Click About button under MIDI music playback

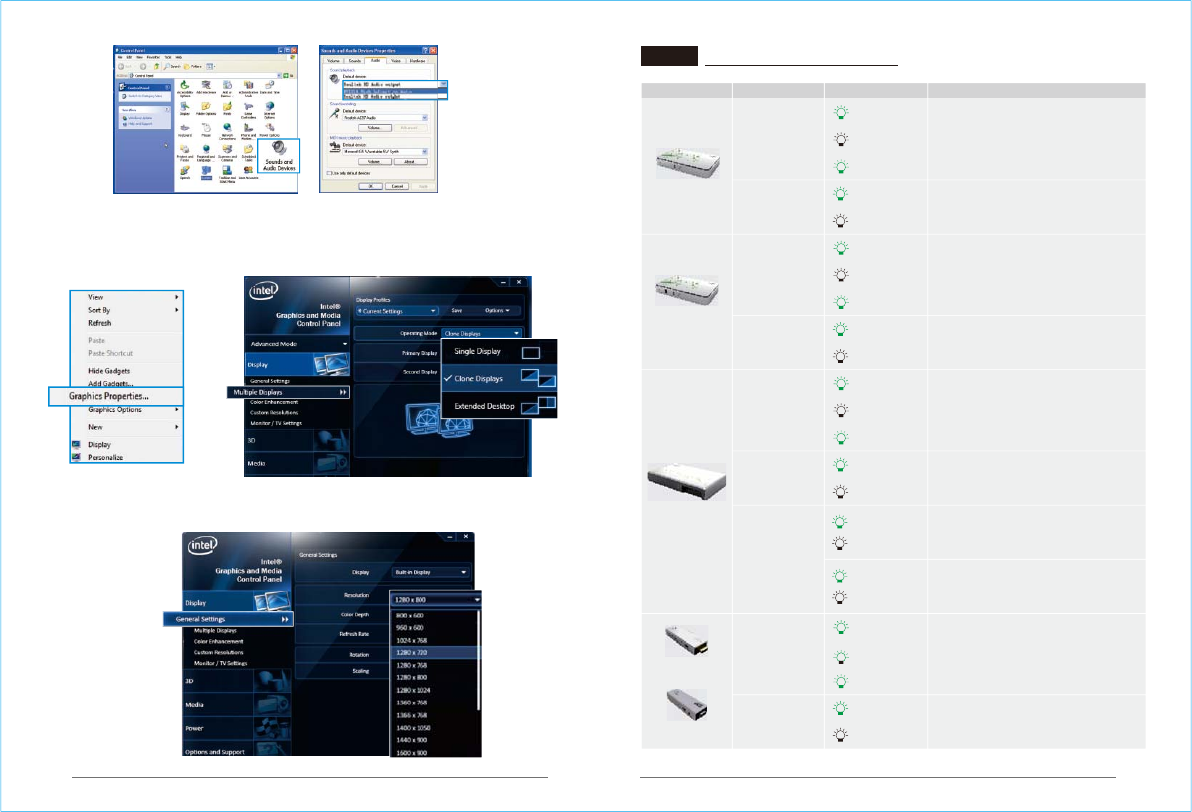411,162
